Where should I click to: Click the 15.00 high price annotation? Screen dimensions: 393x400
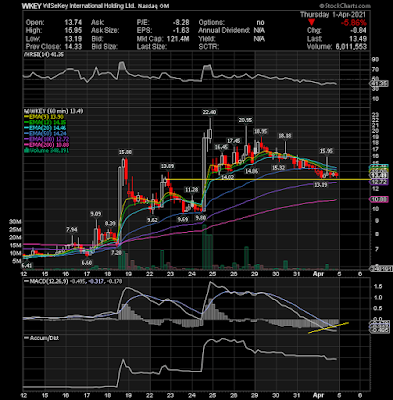point(125,152)
